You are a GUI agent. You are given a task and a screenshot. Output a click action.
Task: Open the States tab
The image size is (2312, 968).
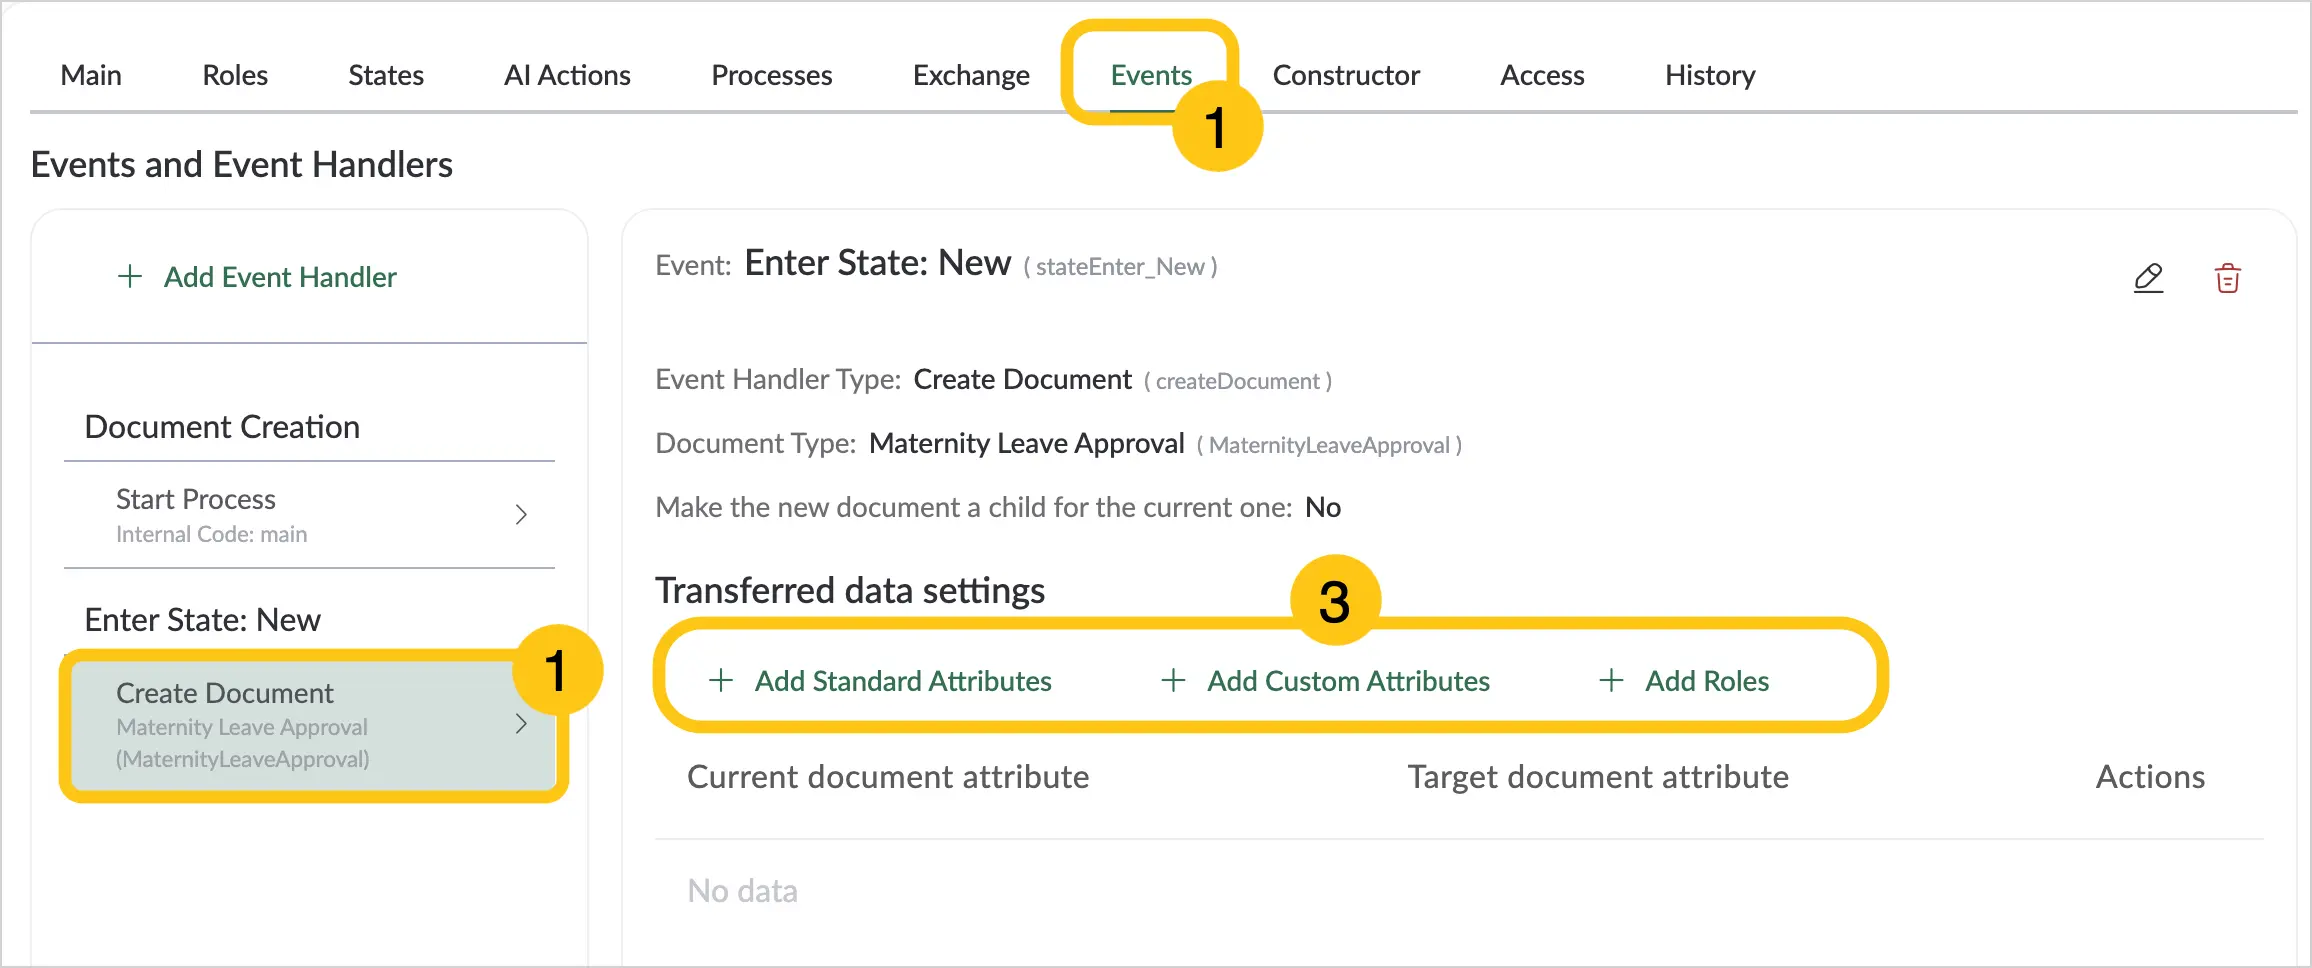[x=386, y=75]
